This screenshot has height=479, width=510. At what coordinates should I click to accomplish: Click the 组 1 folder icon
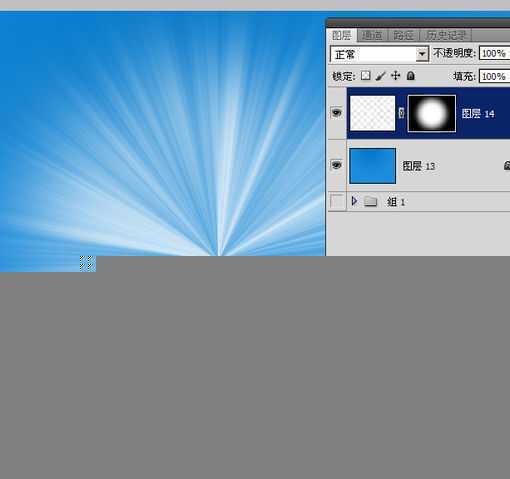click(370, 201)
